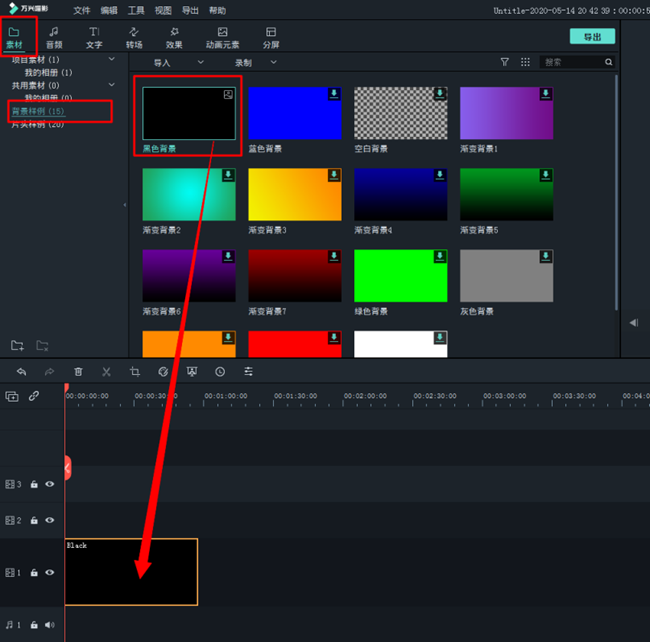The width and height of the screenshot is (650, 642).
Task: Click the scissors split icon in timeline toolbar
Action: [x=106, y=372]
